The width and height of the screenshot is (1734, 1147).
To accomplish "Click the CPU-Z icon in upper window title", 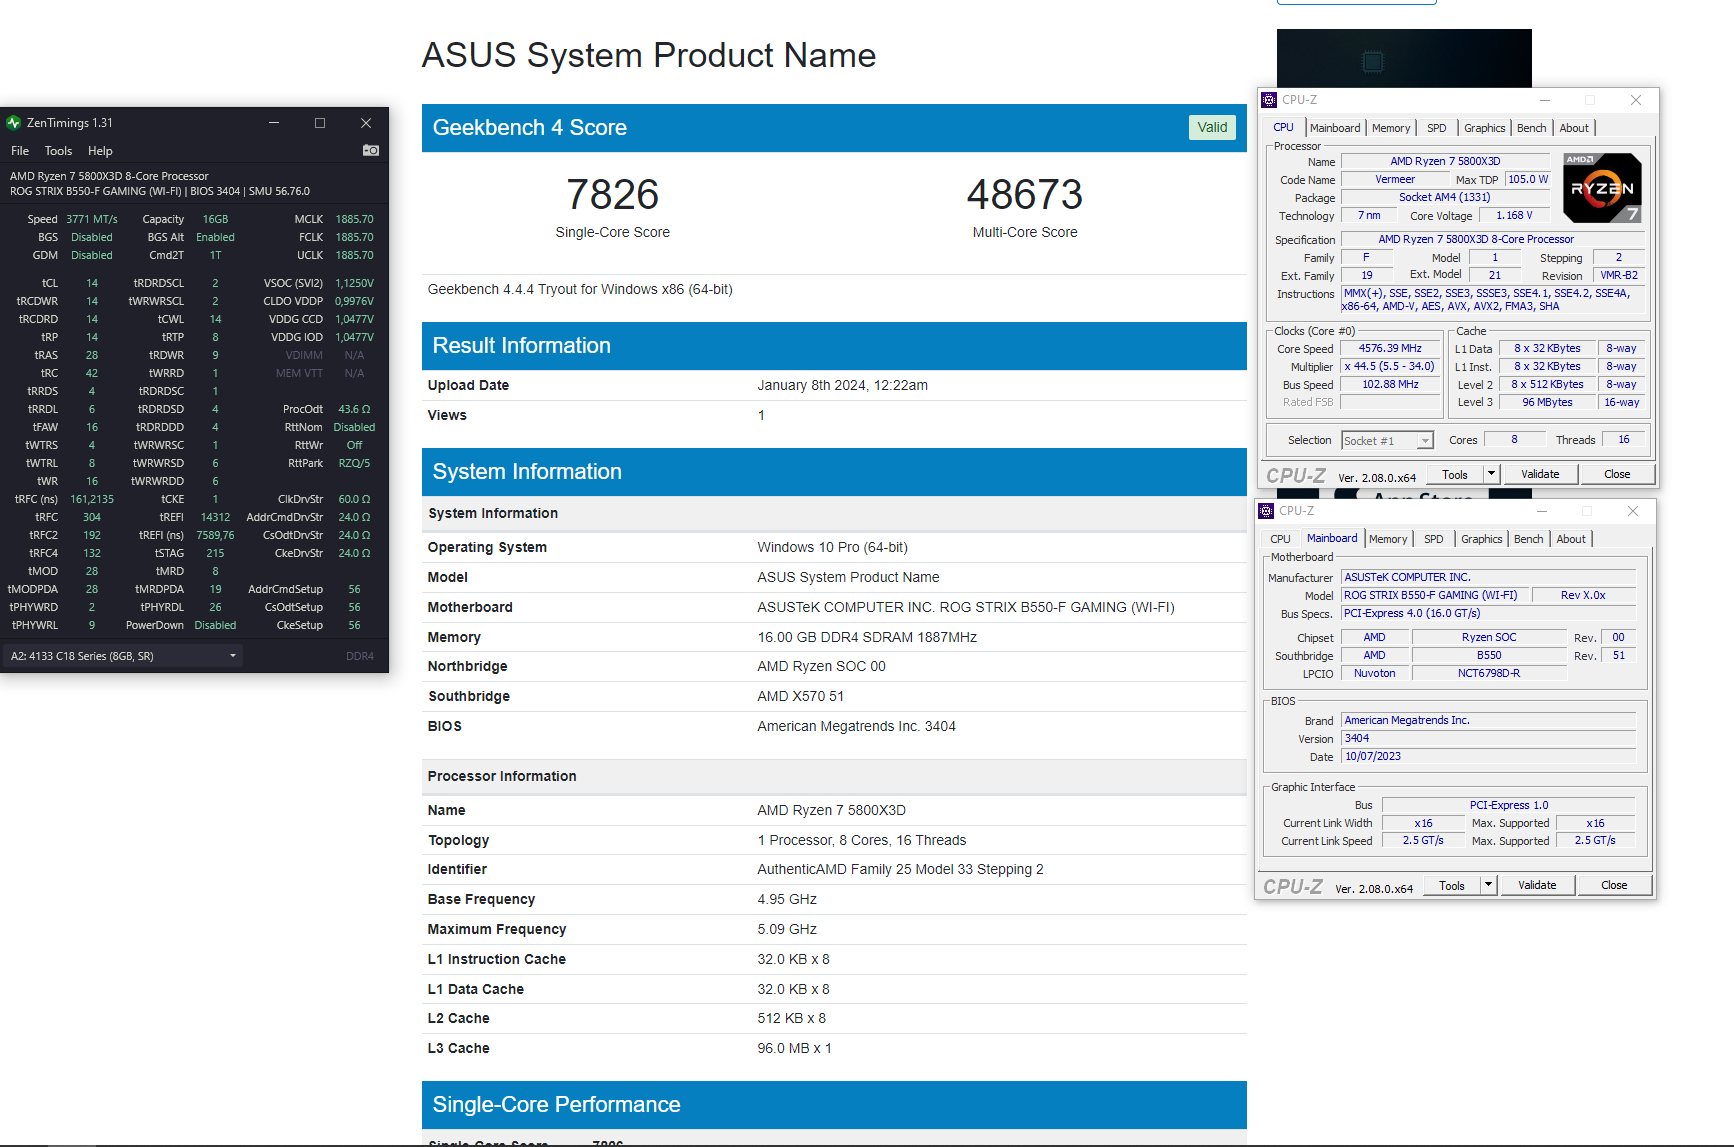I will 1269,100.
